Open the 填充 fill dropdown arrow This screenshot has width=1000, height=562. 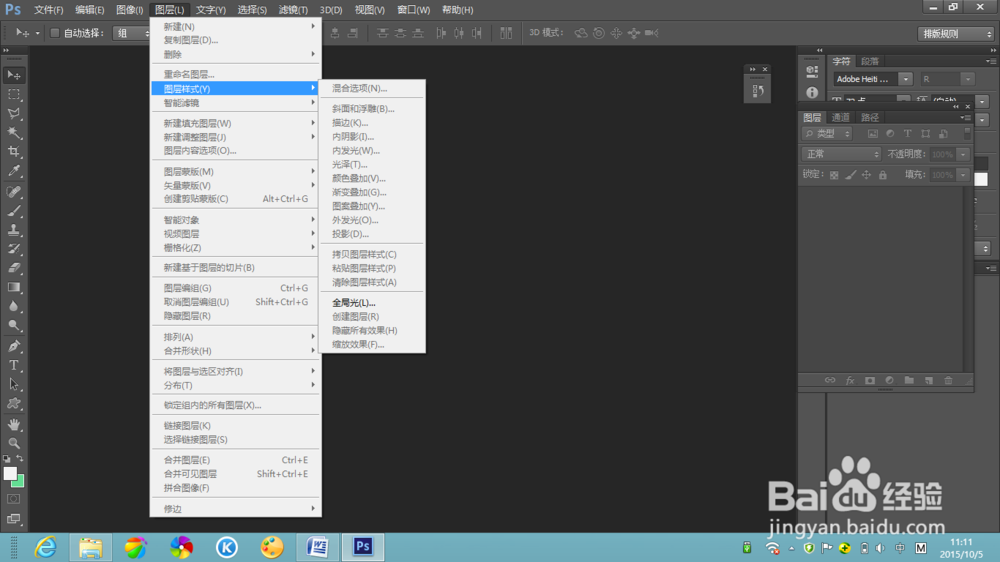[963, 175]
